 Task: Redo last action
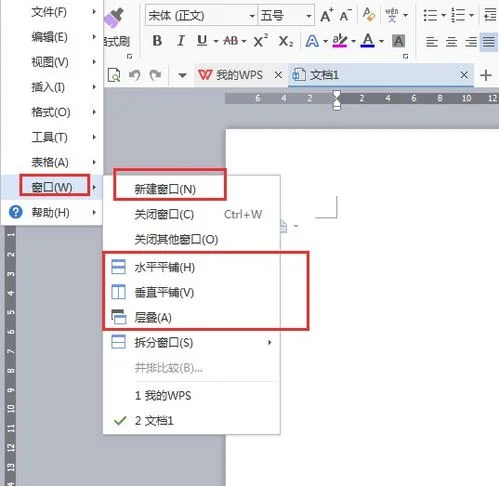point(155,75)
